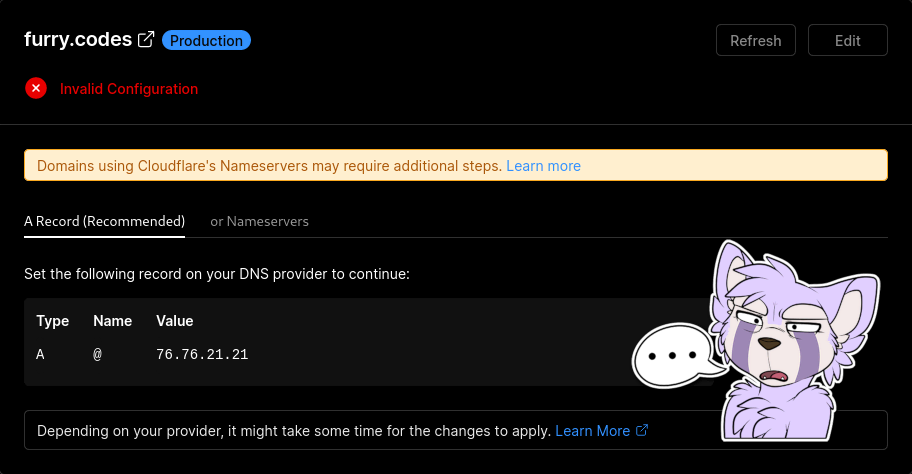Screen dimensions: 912x474
Task: Click the red Invalid Configuration error icon
Action: [36, 89]
